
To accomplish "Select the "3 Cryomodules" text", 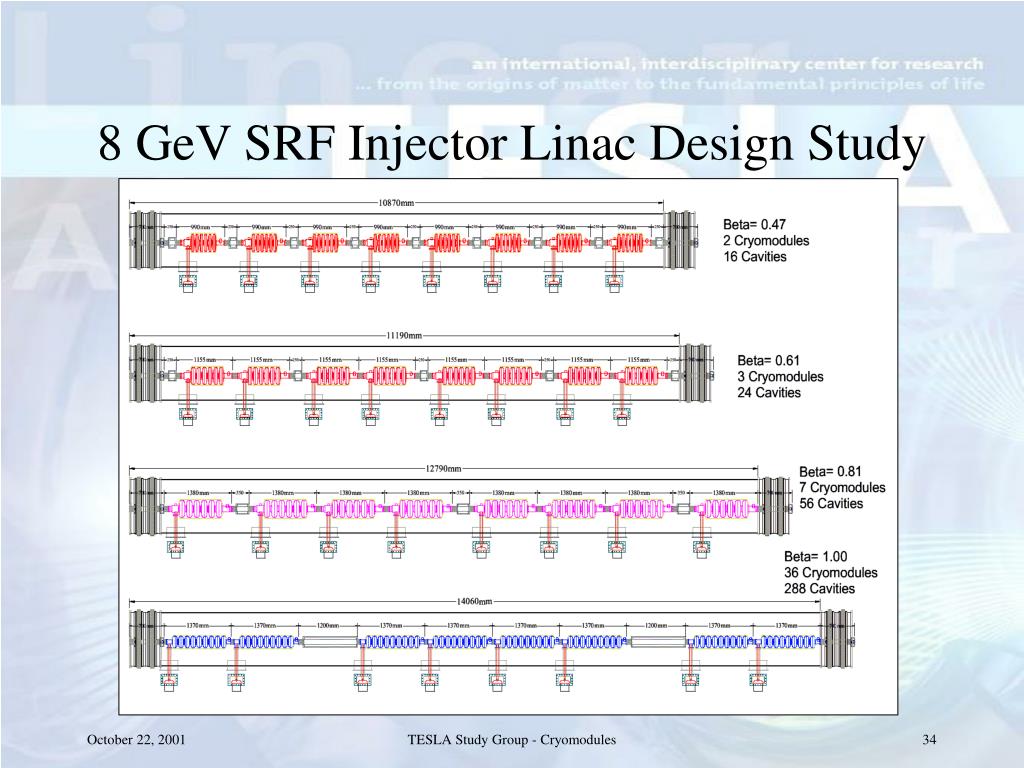I will 780,376.
